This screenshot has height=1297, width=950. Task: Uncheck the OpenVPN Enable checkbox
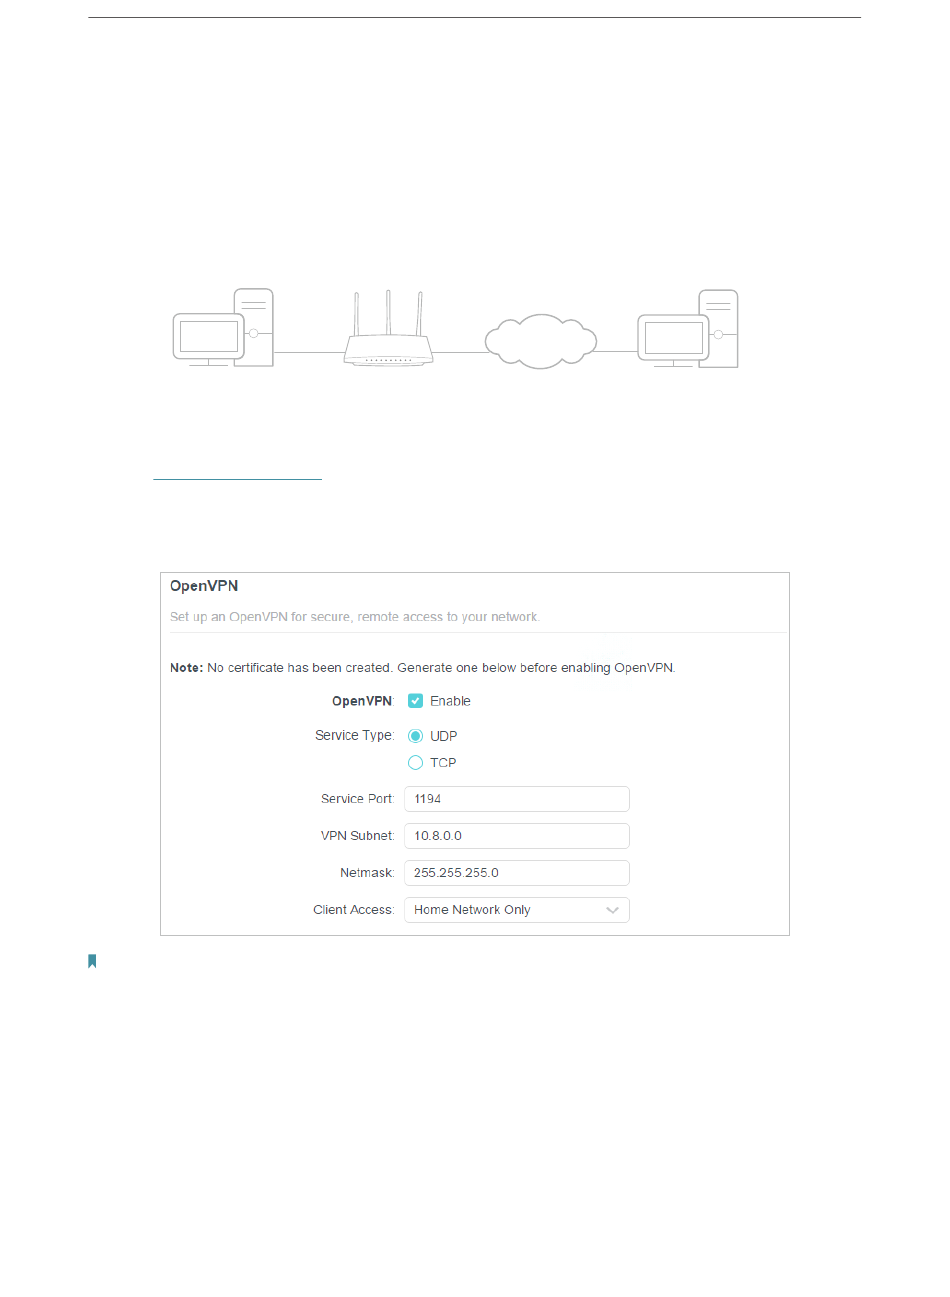tap(415, 701)
